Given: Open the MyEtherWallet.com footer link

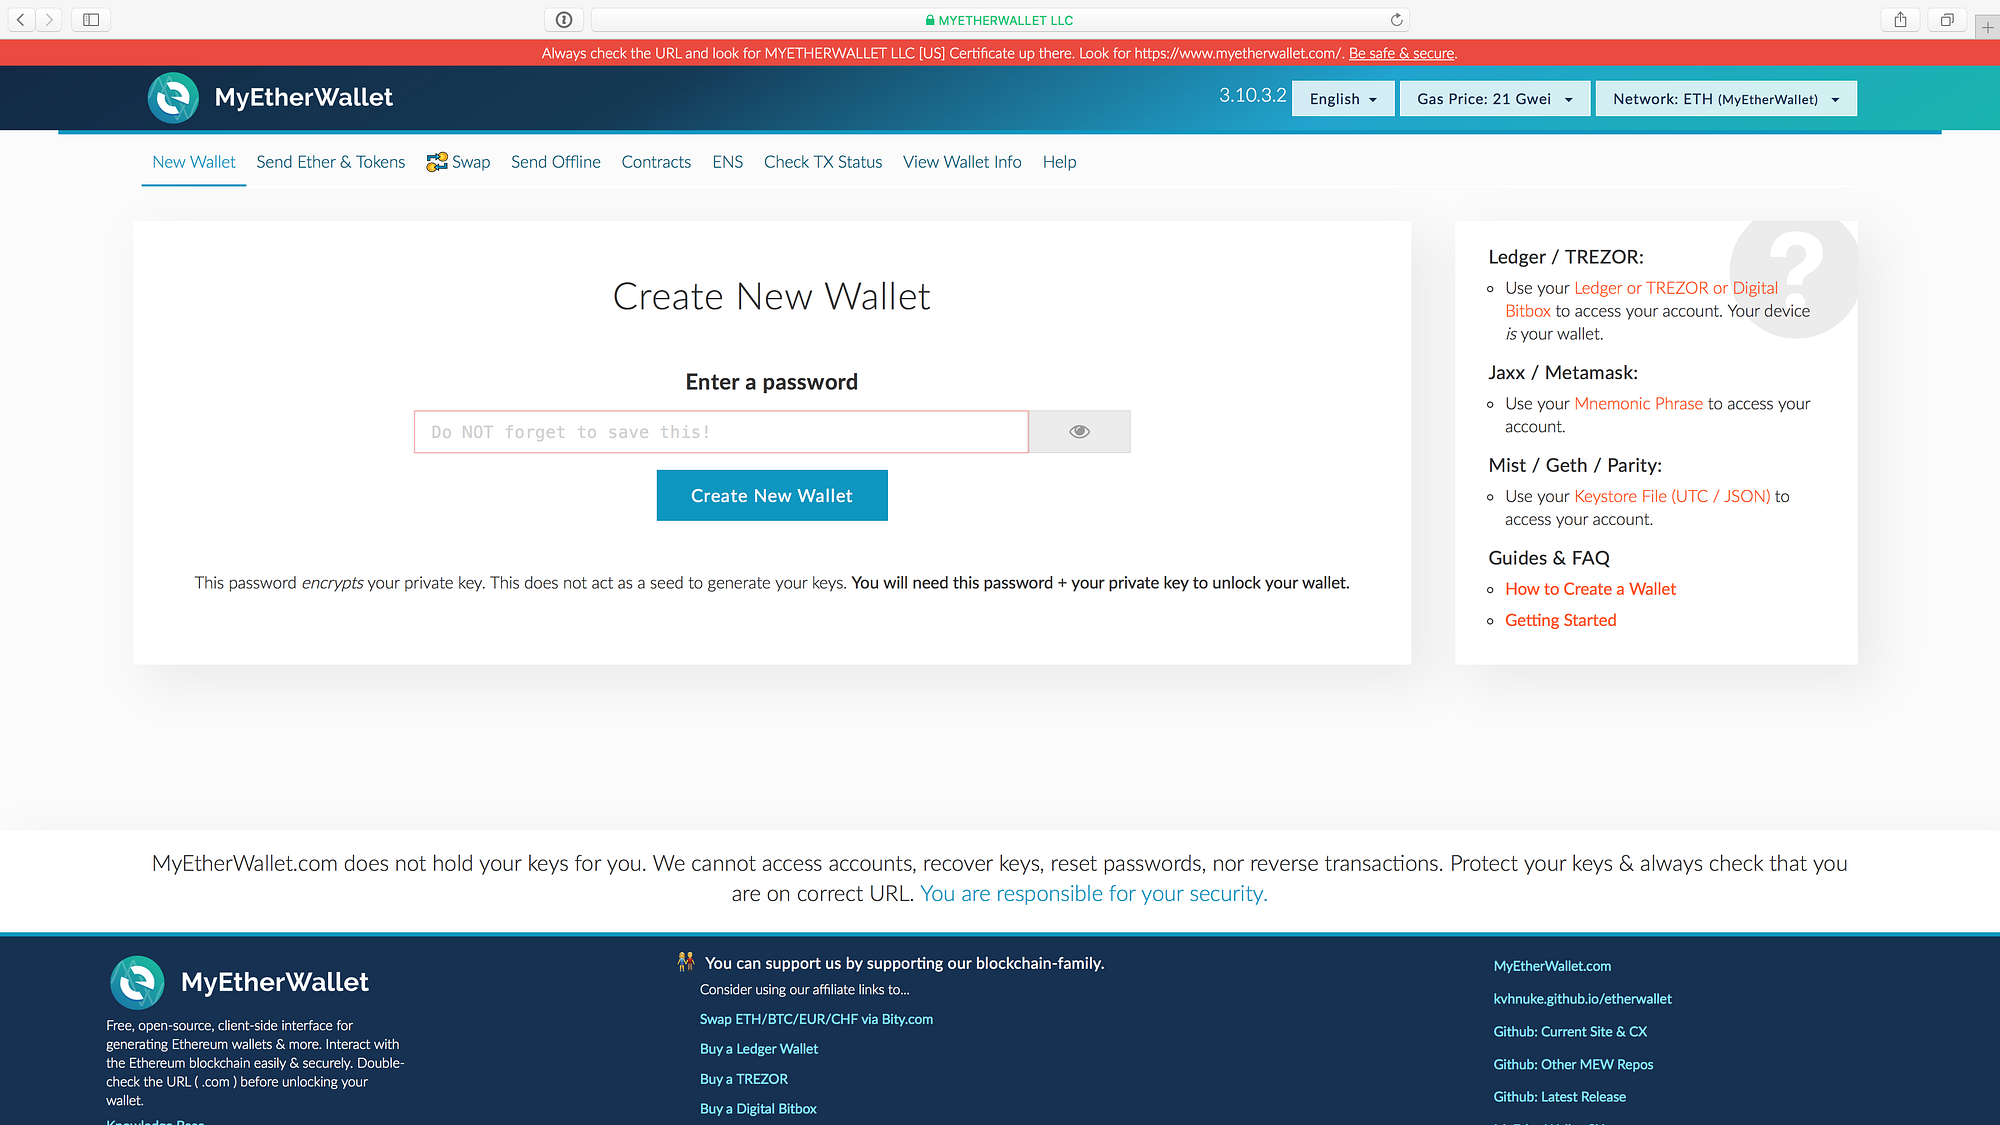Looking at the screenshot, I should 1552,967.
